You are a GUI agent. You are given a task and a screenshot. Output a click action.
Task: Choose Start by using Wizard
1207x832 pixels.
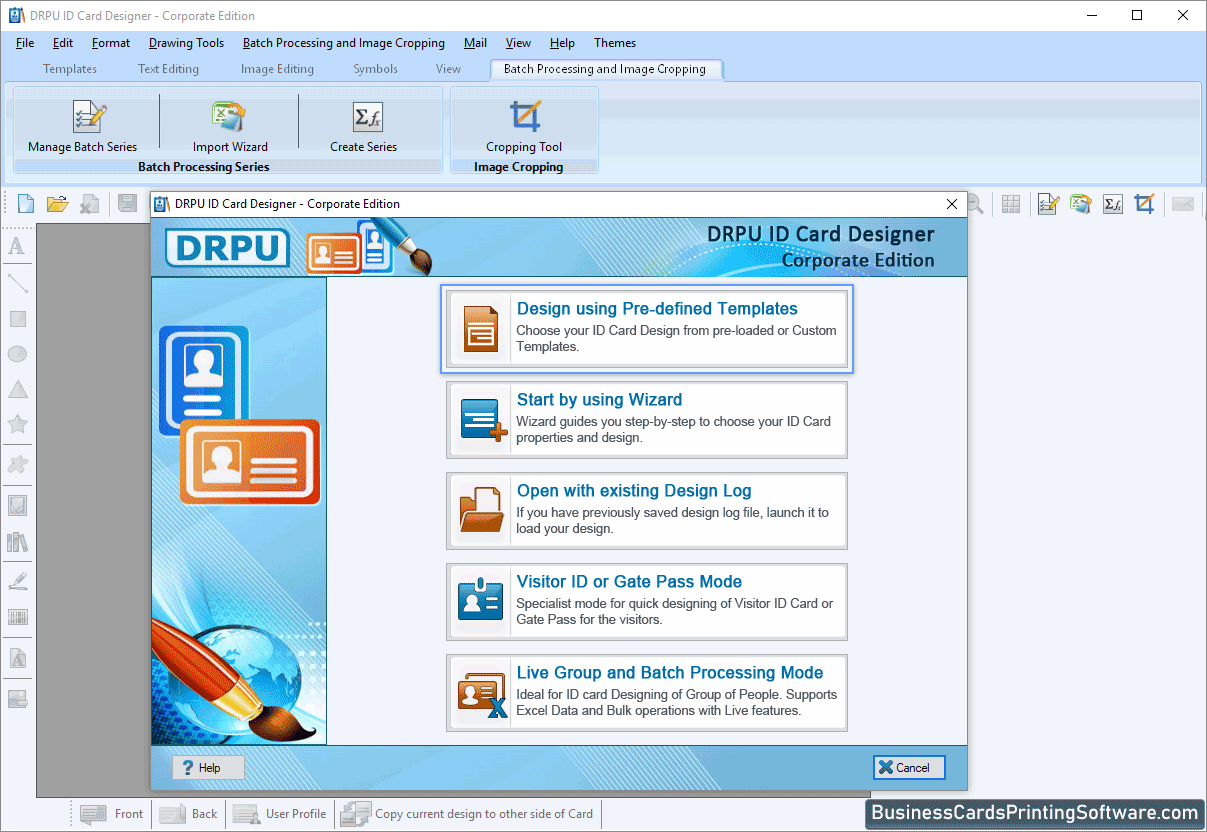(x=647, y=420)
